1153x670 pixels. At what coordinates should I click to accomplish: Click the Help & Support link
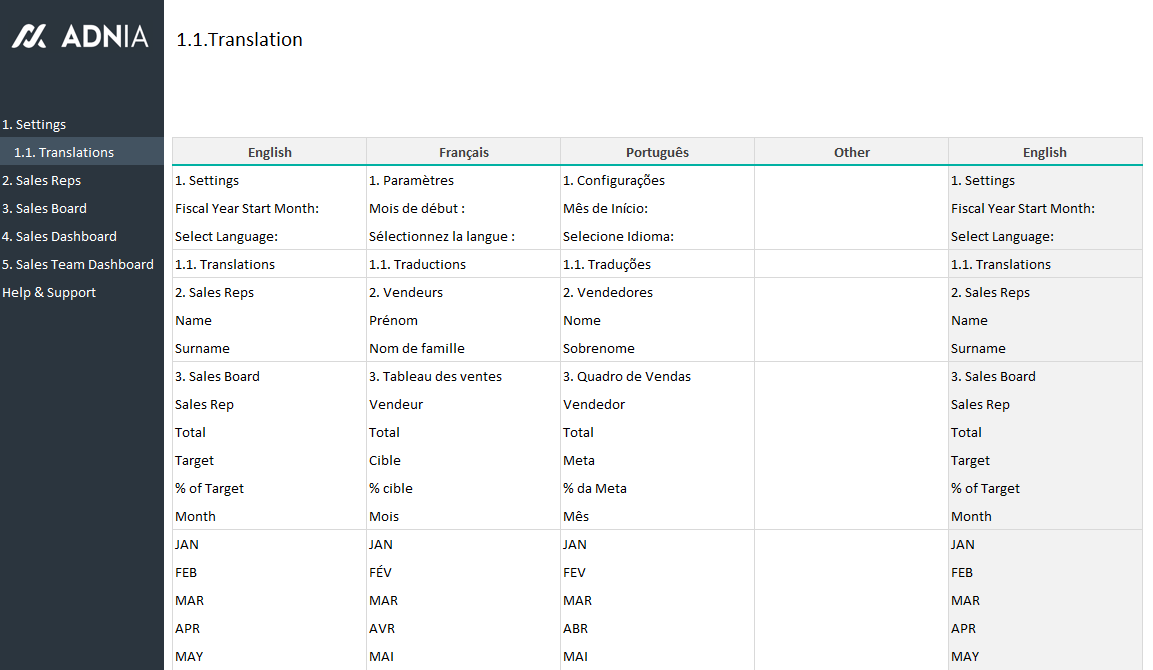point(49,293)
